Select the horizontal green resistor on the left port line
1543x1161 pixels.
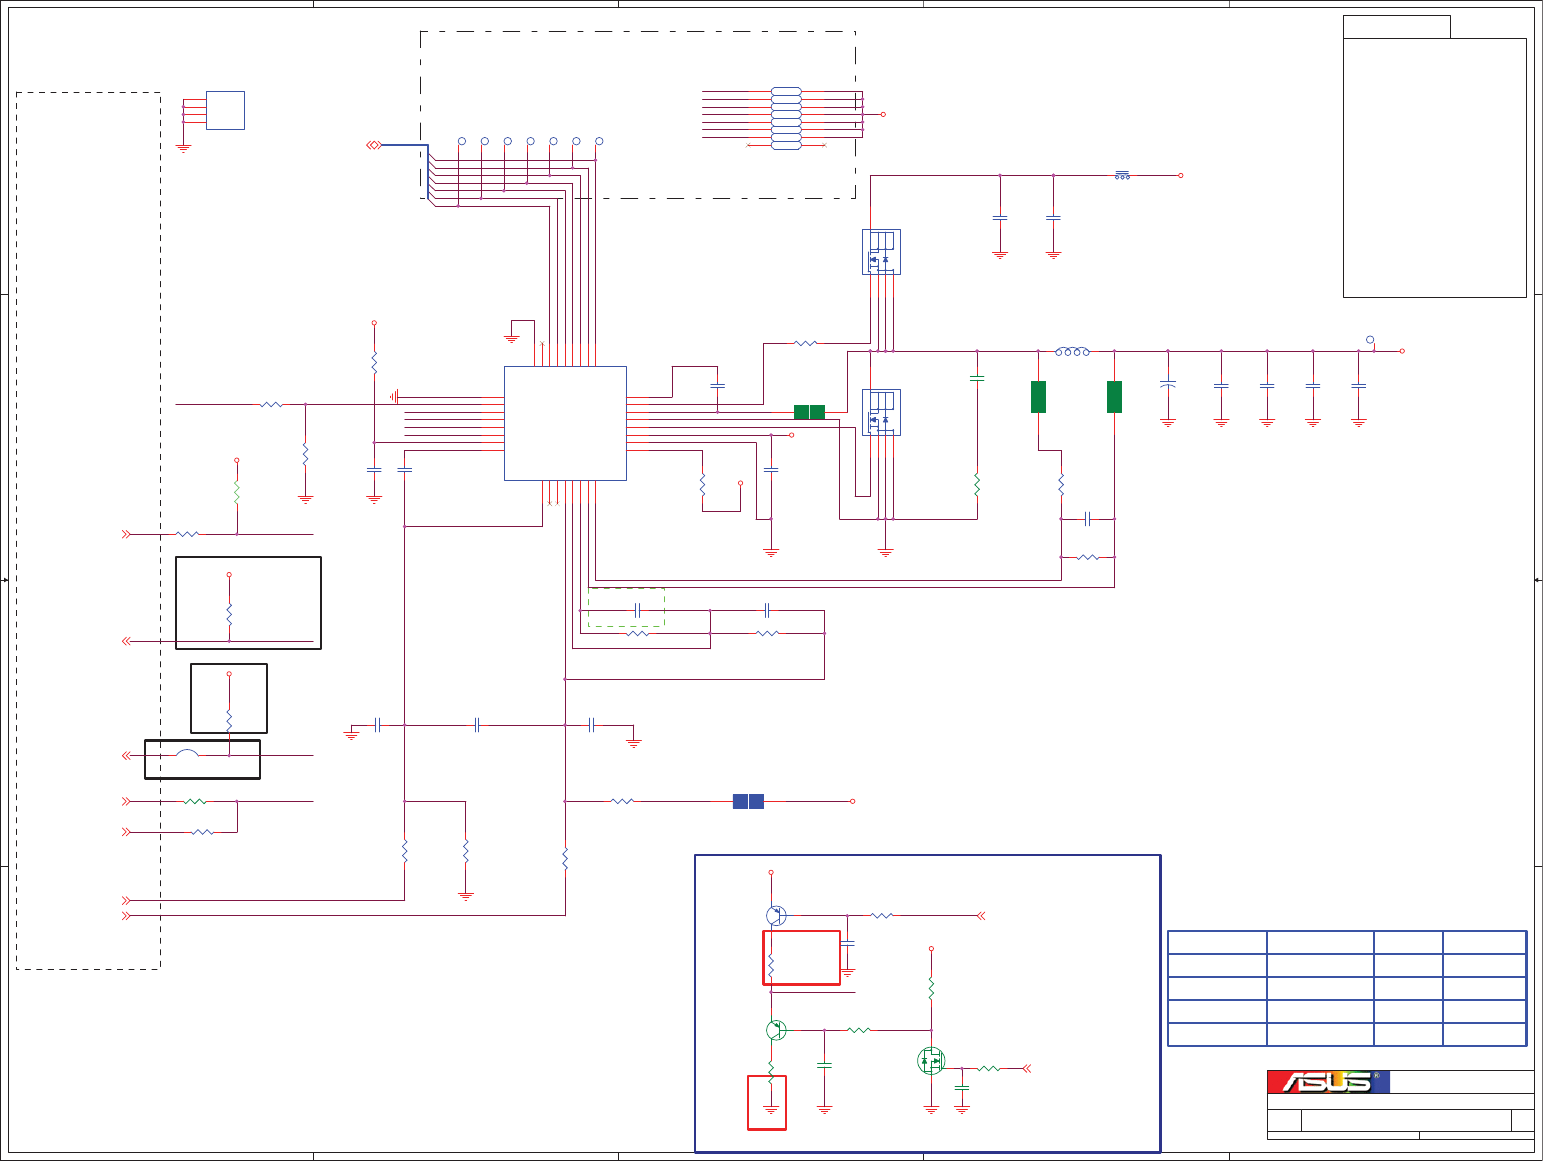pos(195,801)
